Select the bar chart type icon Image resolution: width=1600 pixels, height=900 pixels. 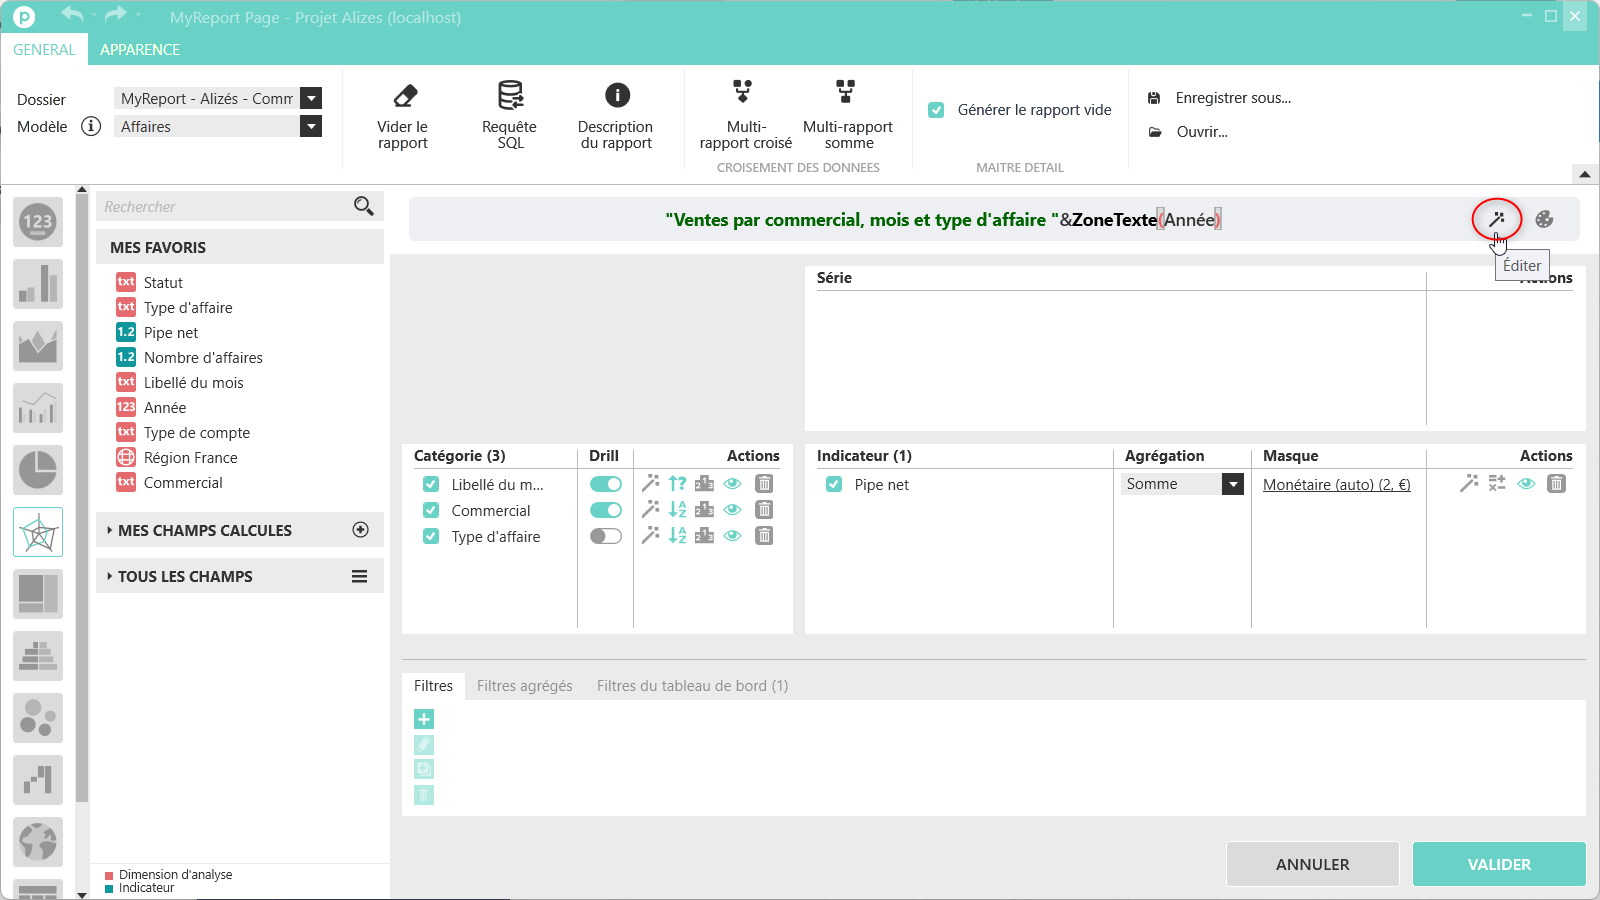pos(38,284)
